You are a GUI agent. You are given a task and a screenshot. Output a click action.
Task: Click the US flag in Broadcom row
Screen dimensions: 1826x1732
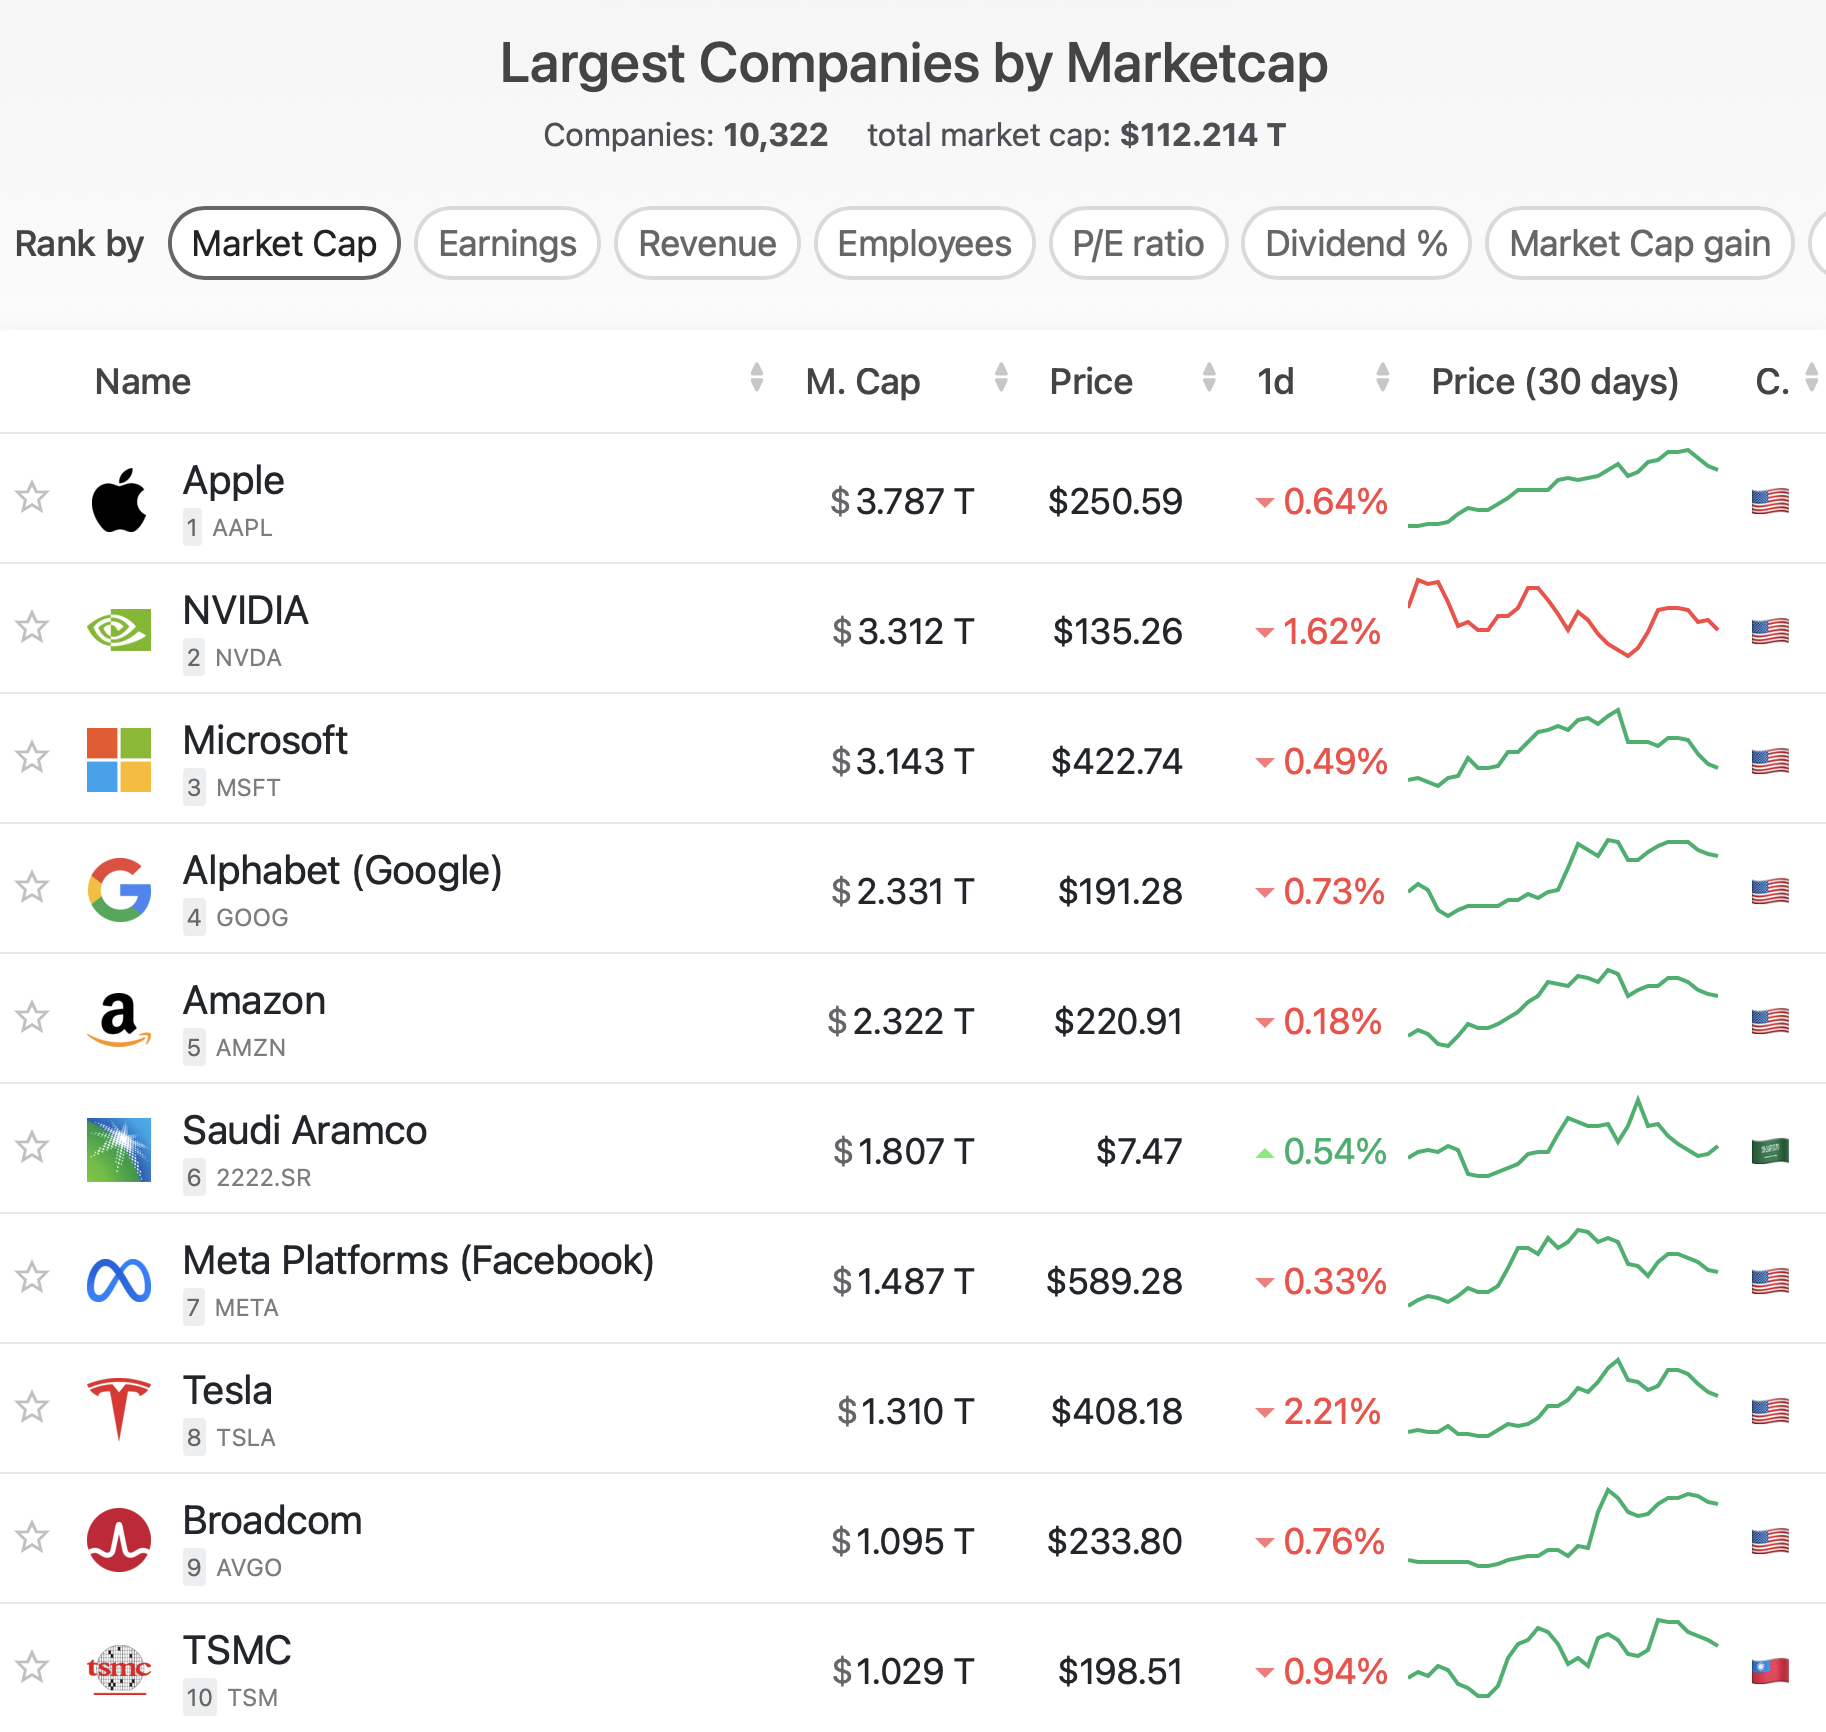pos(1770,1541)
